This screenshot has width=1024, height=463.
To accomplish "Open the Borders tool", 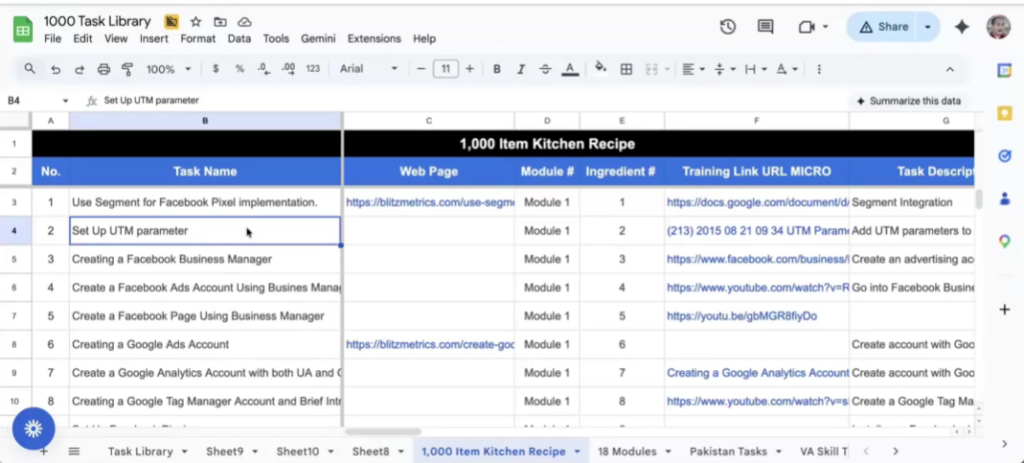I will point(626,69).
